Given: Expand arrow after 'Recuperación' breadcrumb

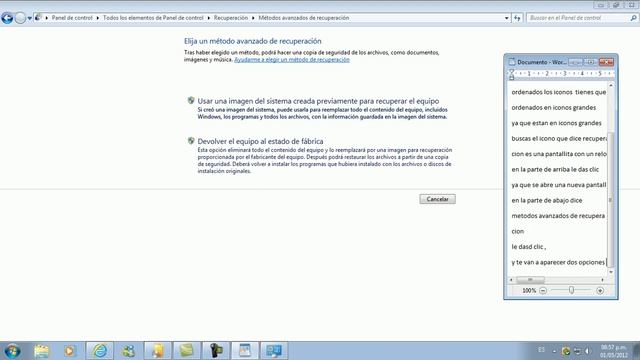Looking at the screenshot, I should coord(253,18).
